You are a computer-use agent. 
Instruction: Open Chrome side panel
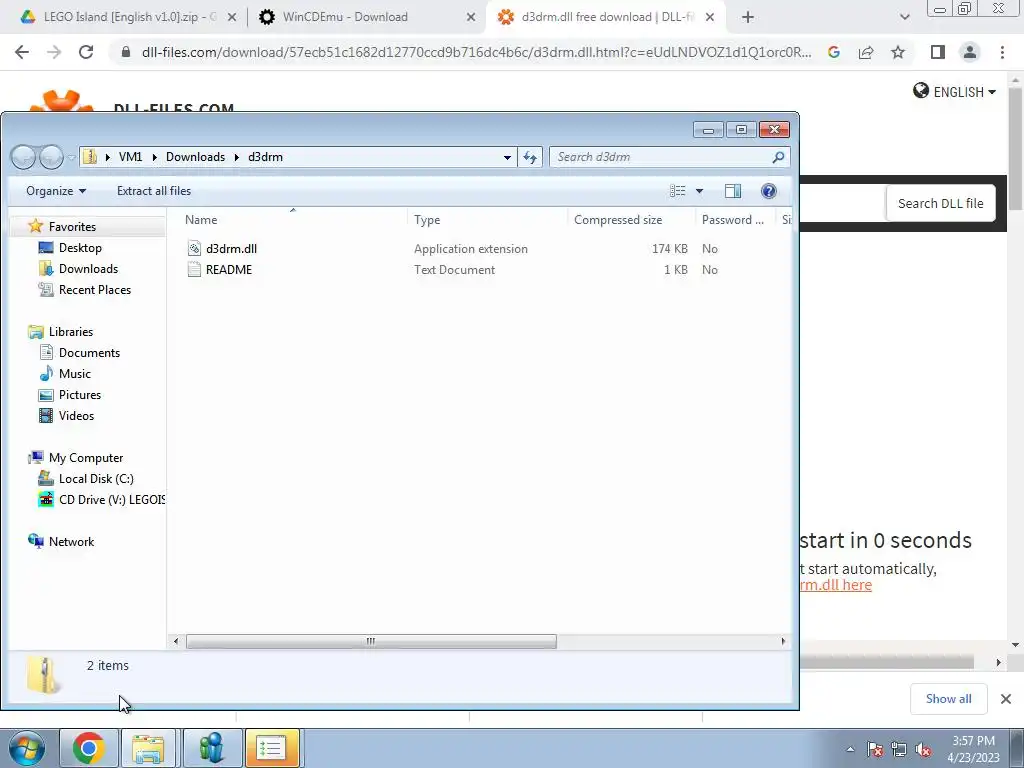pos(938,52)
